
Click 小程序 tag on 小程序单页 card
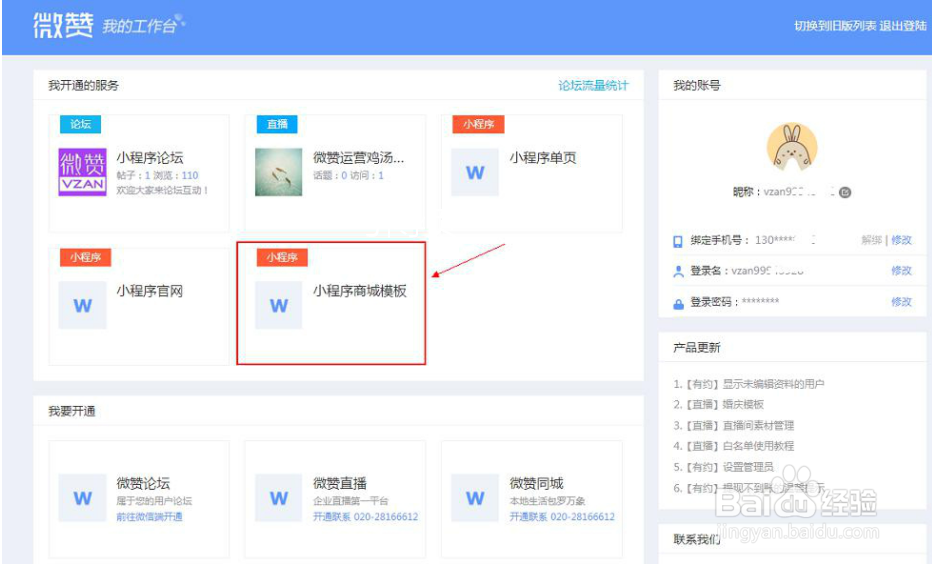[x=478, y=124]
